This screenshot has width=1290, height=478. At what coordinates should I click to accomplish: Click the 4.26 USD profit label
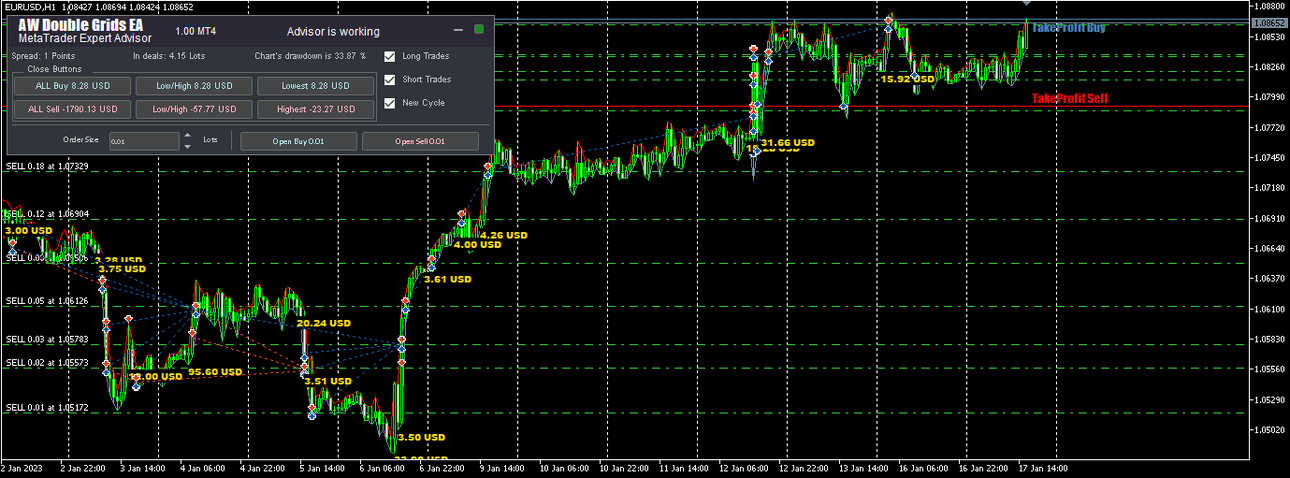(503, 235)
